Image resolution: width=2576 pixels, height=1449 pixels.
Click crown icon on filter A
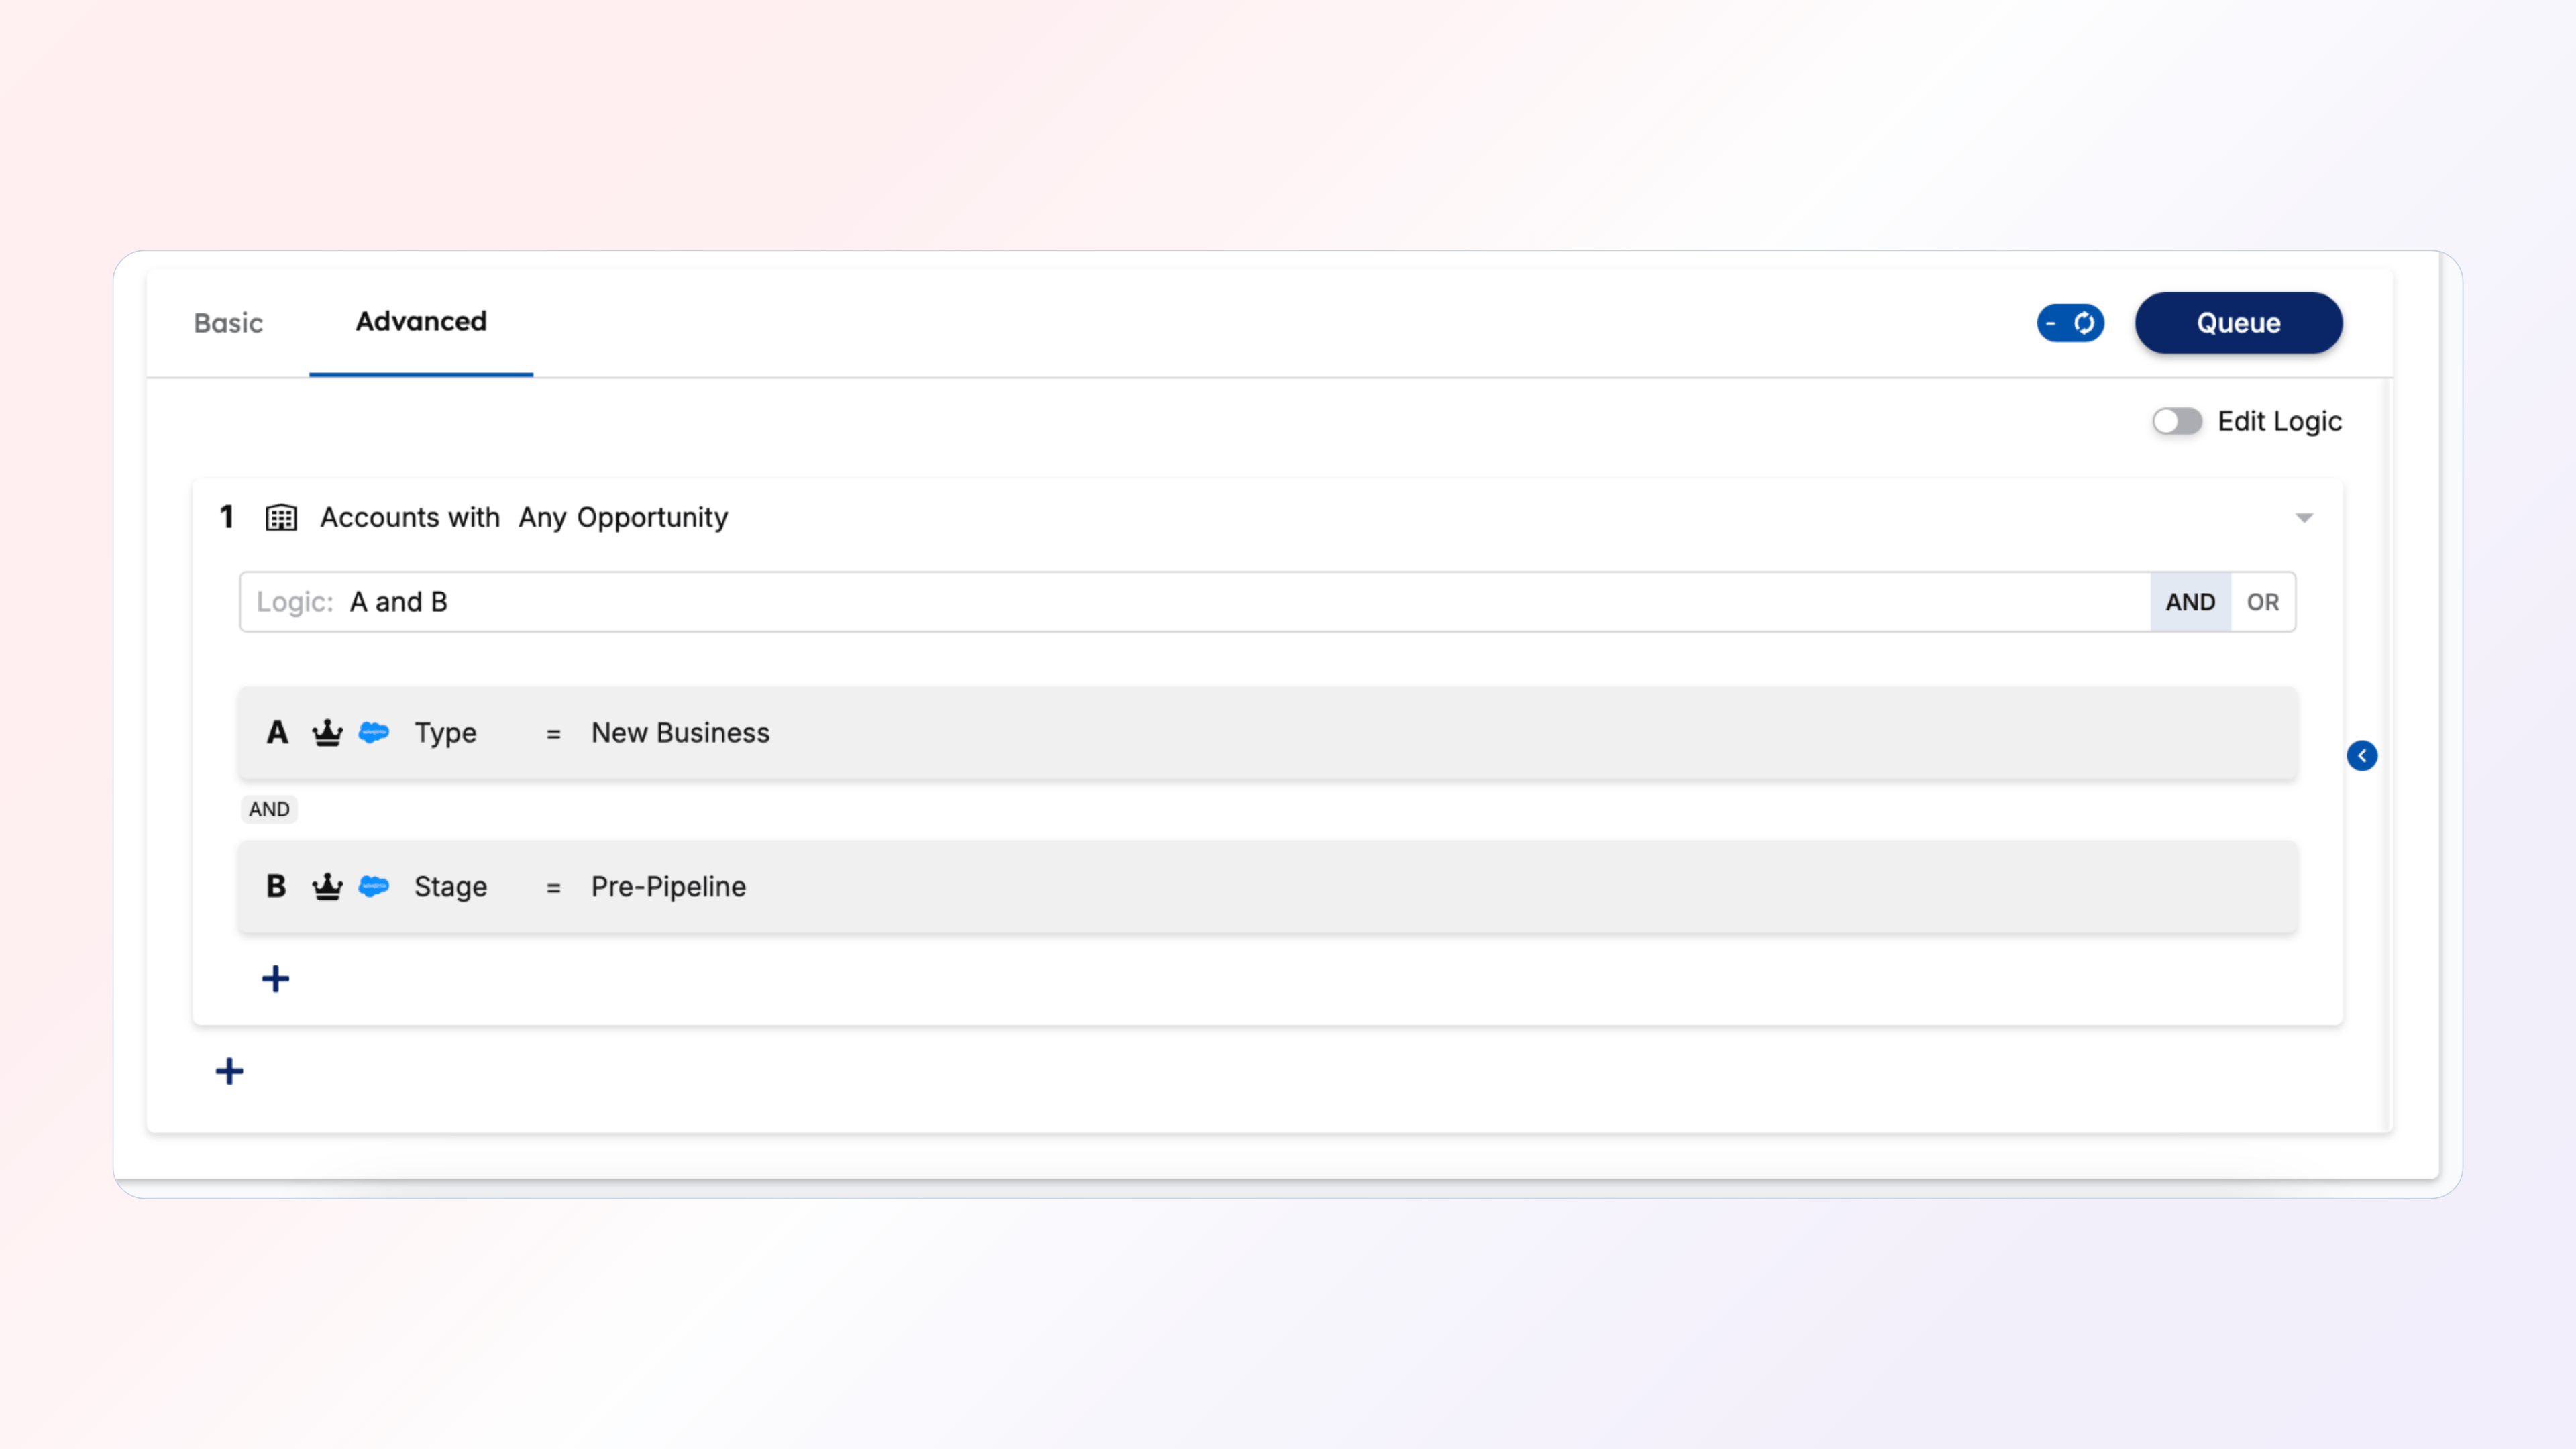327,733
